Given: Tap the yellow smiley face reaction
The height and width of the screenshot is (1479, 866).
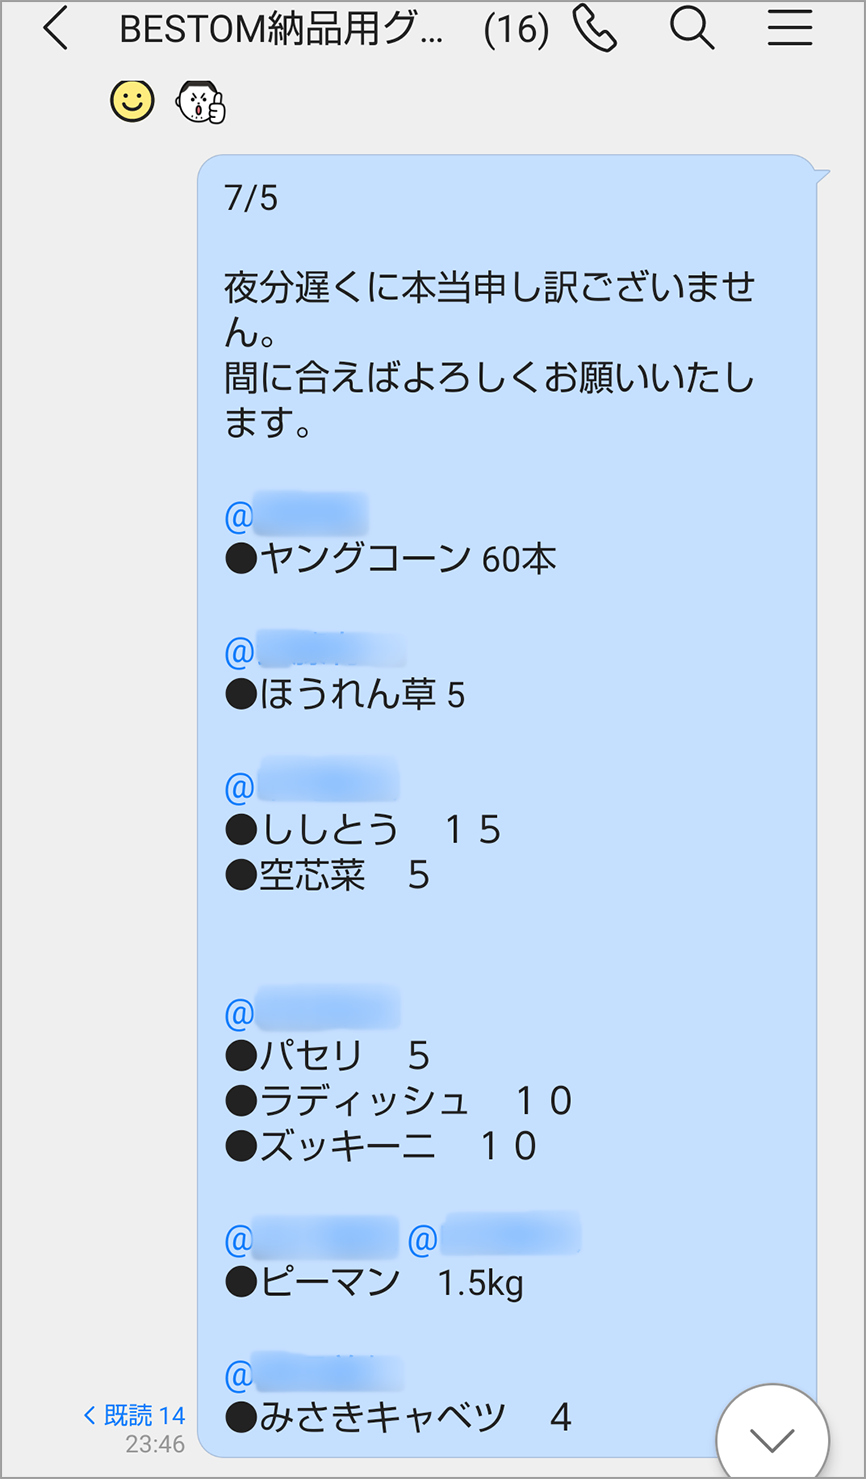Looking at the screenshot, I should click(x=132, y=101).
